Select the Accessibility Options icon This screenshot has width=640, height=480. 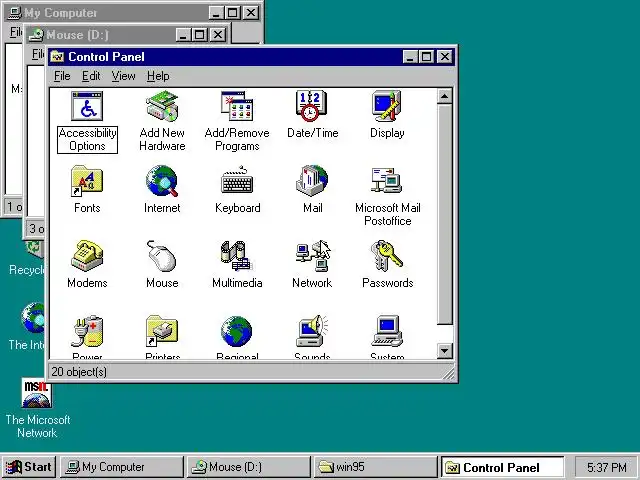(x=87, y=106)
